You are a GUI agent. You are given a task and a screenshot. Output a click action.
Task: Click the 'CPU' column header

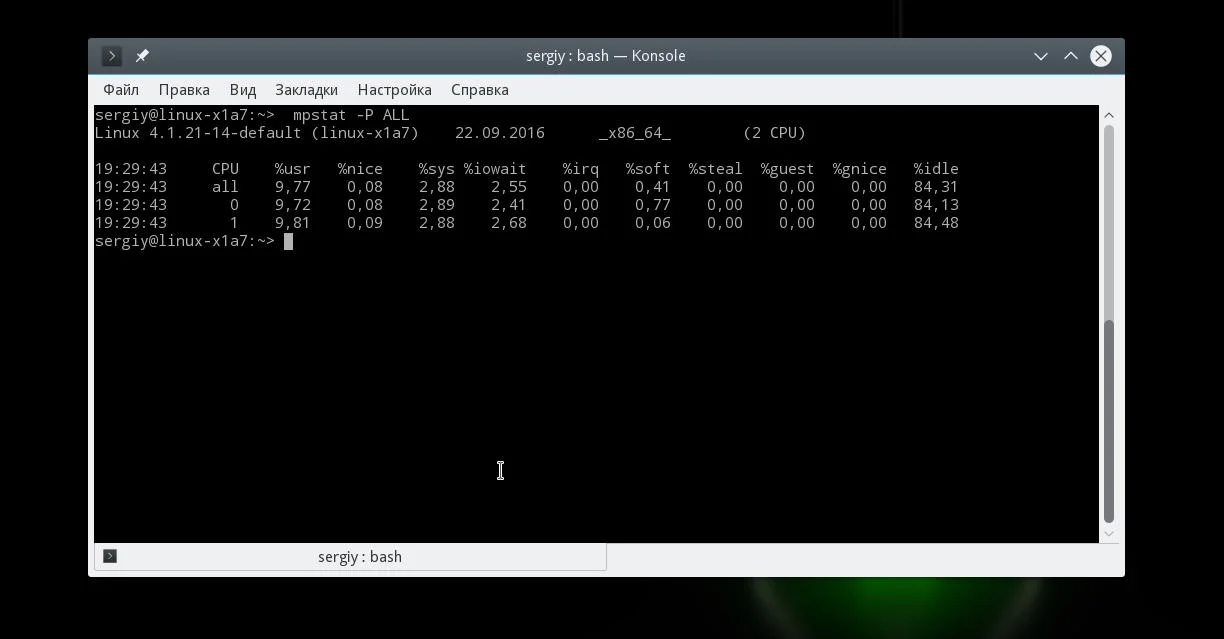(x=225, y=169)
